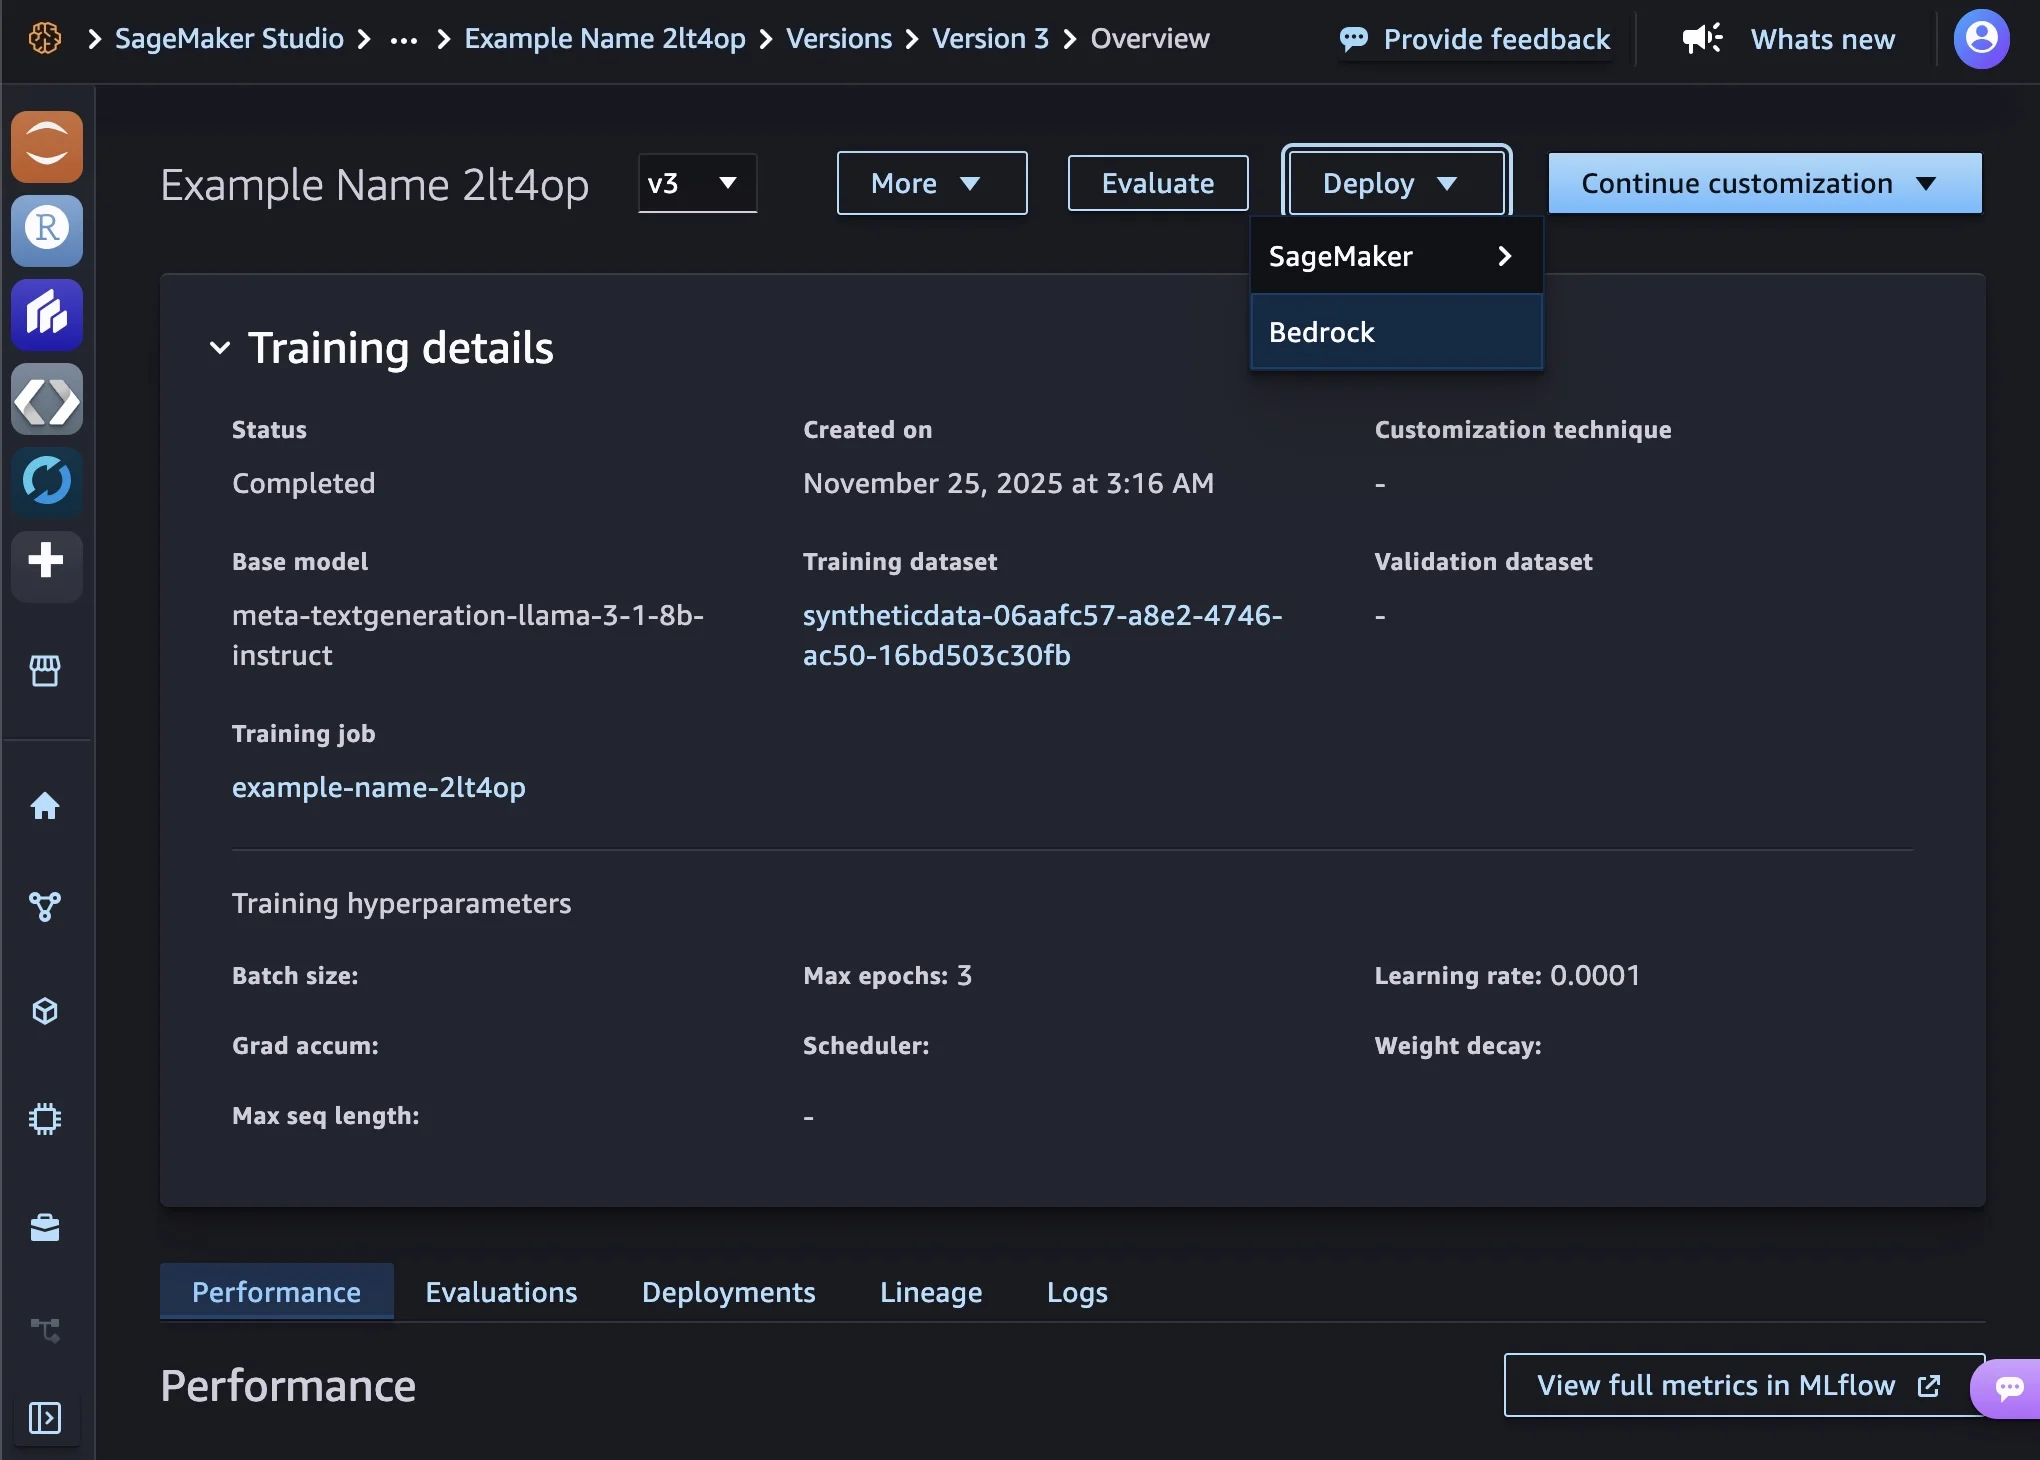Open the Continue customization dropdown
The image size is (2040, 1460).
pyautogui.click(x=1764, y=183)
